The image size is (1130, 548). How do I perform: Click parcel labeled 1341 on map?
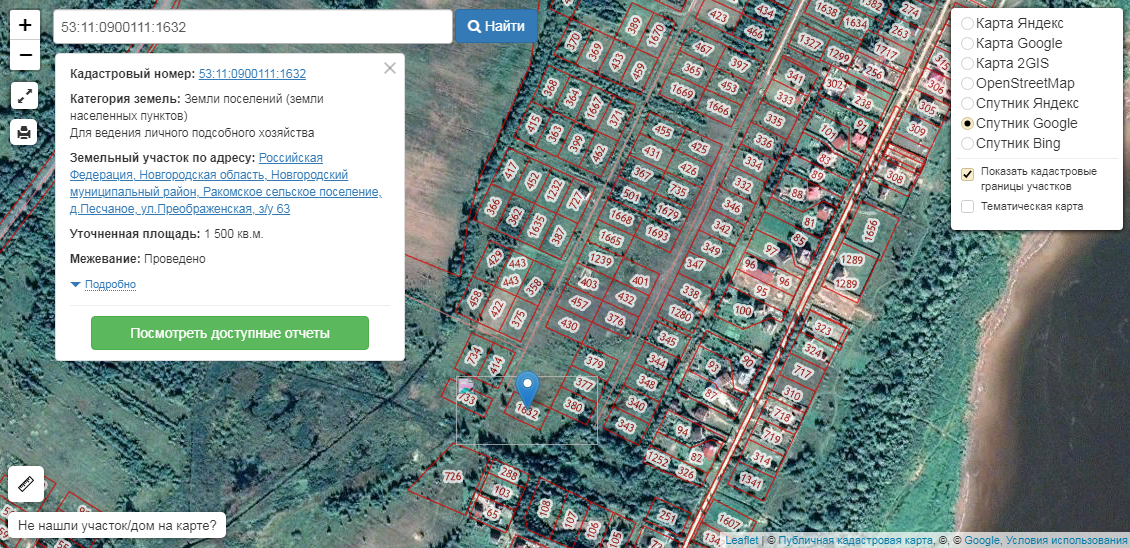751,480
